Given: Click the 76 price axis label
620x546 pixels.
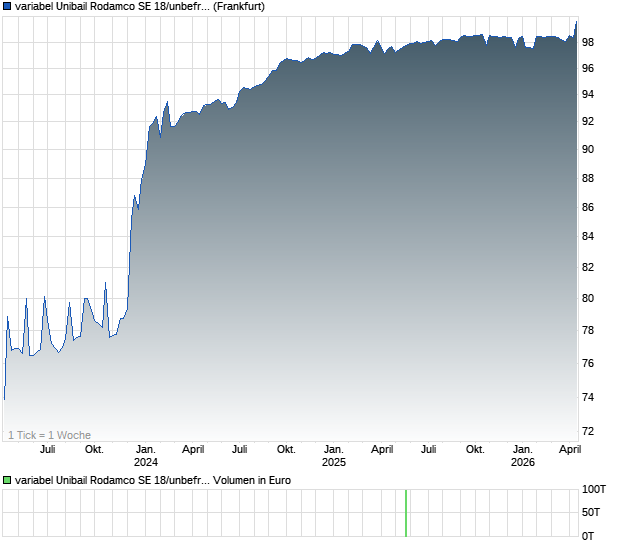Looking at the screenshot, I should pyautogui.click(x=589, y=363).
